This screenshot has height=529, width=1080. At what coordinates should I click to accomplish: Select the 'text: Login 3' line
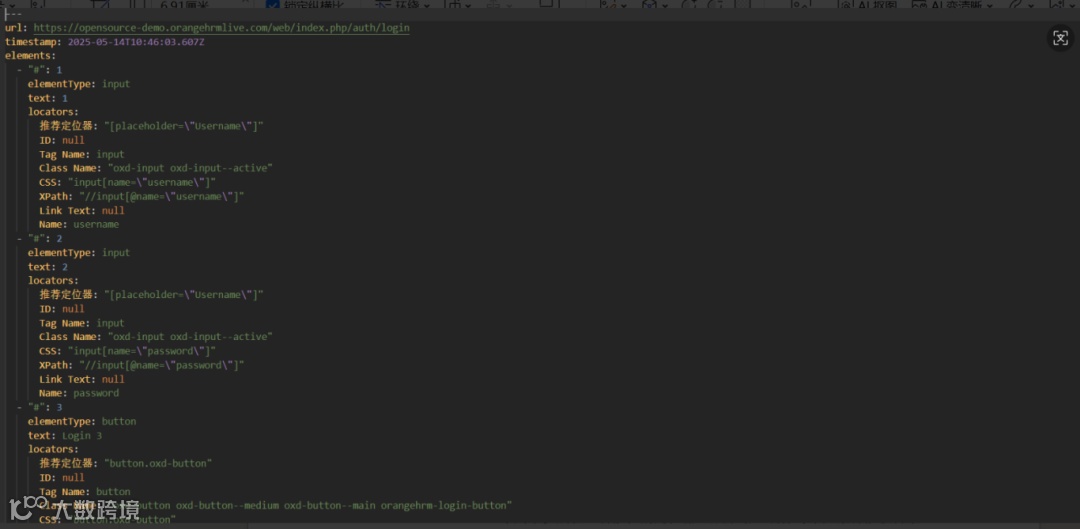coord(65,435)
